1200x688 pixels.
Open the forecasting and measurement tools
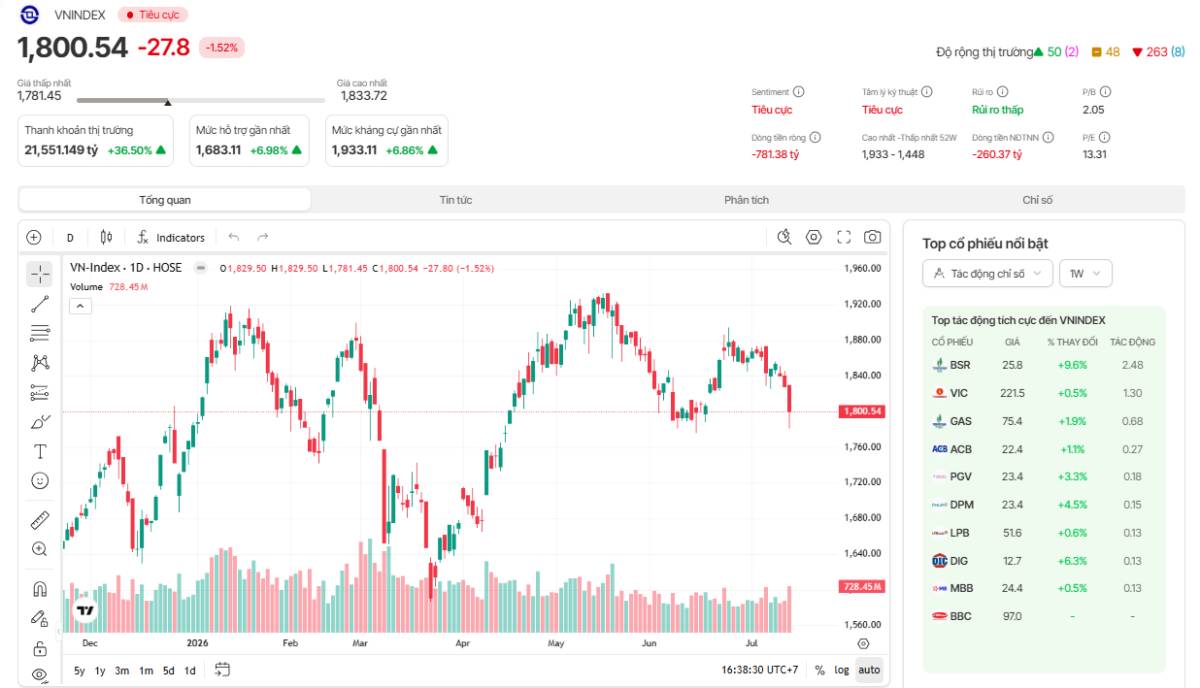[40, 392]
